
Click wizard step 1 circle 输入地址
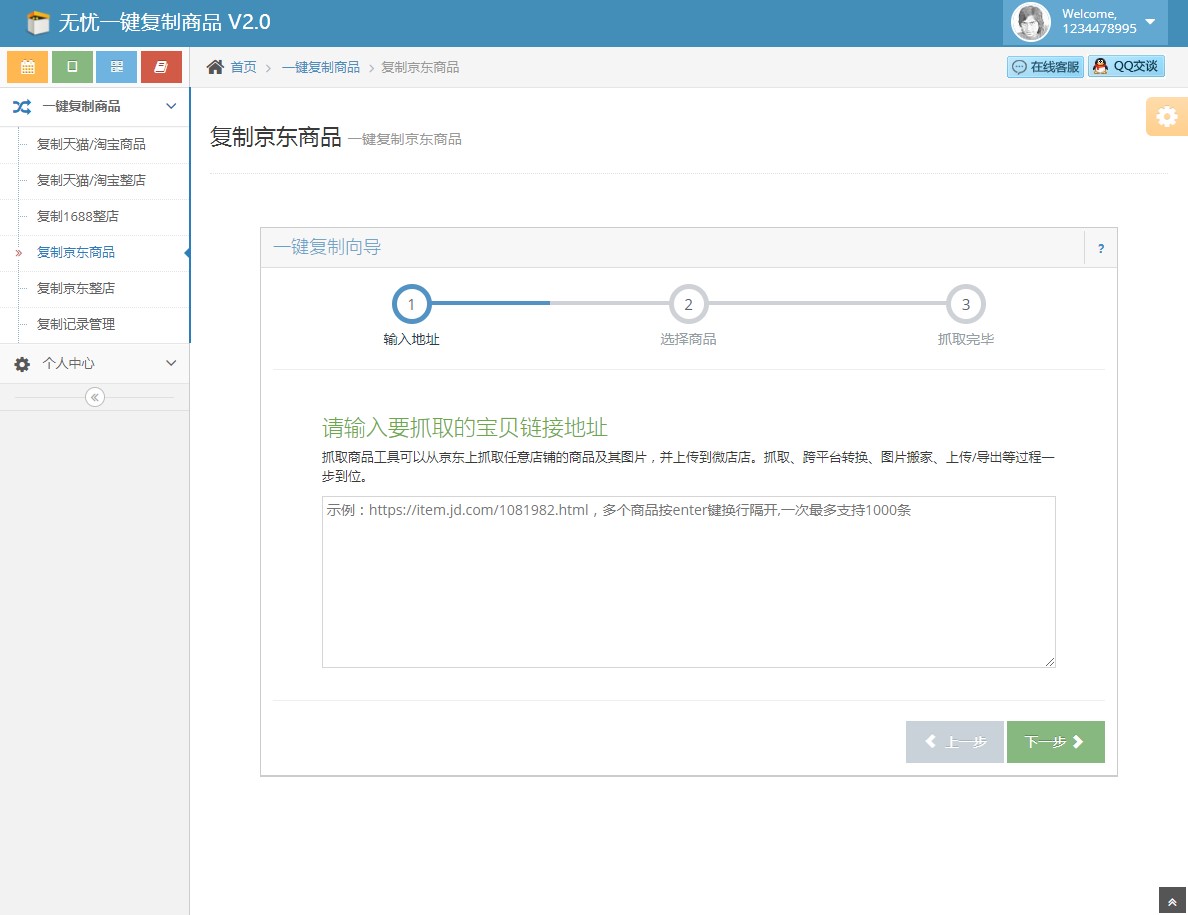pos(411,304)
